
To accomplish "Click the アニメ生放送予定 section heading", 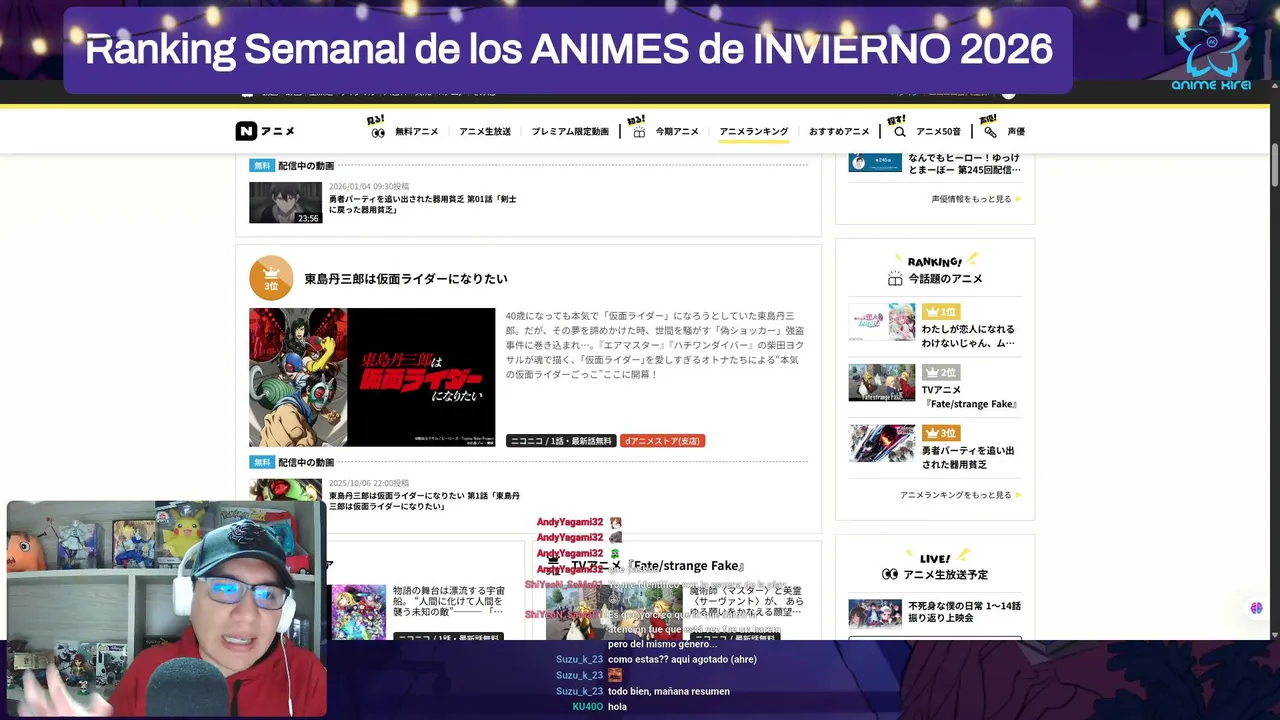I will click(946, 575).
